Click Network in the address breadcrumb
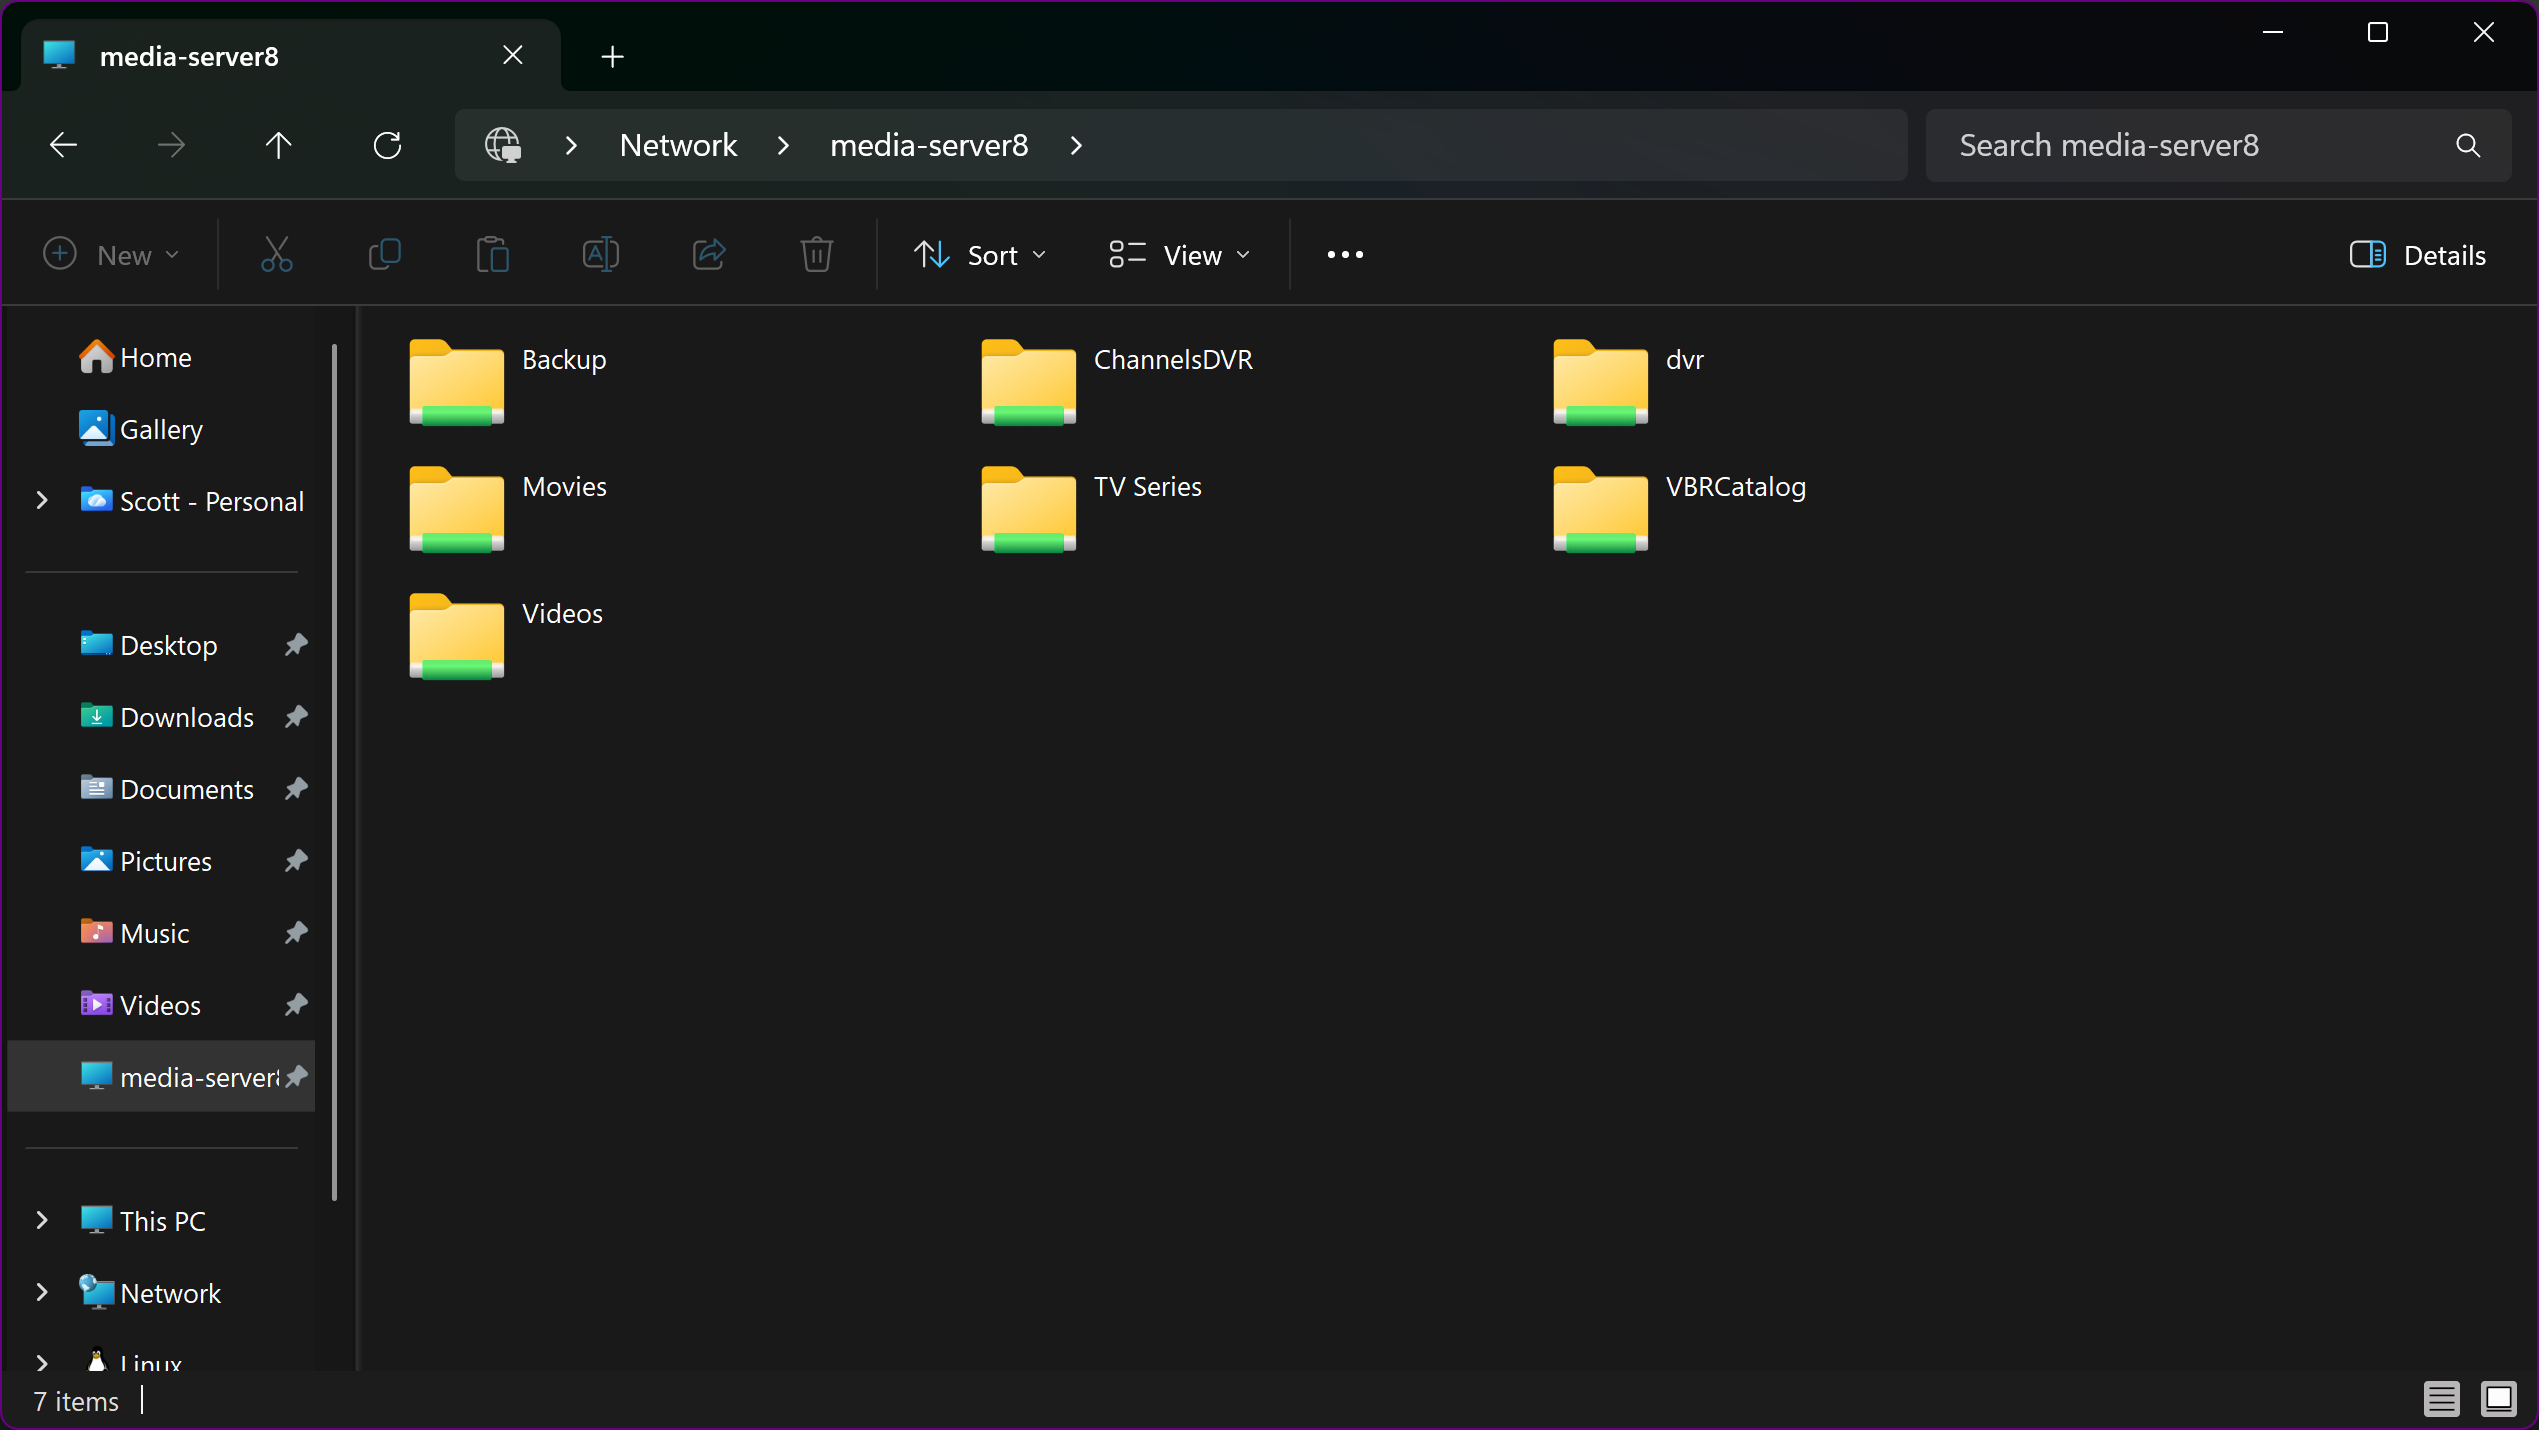 (x=678, y=146)
